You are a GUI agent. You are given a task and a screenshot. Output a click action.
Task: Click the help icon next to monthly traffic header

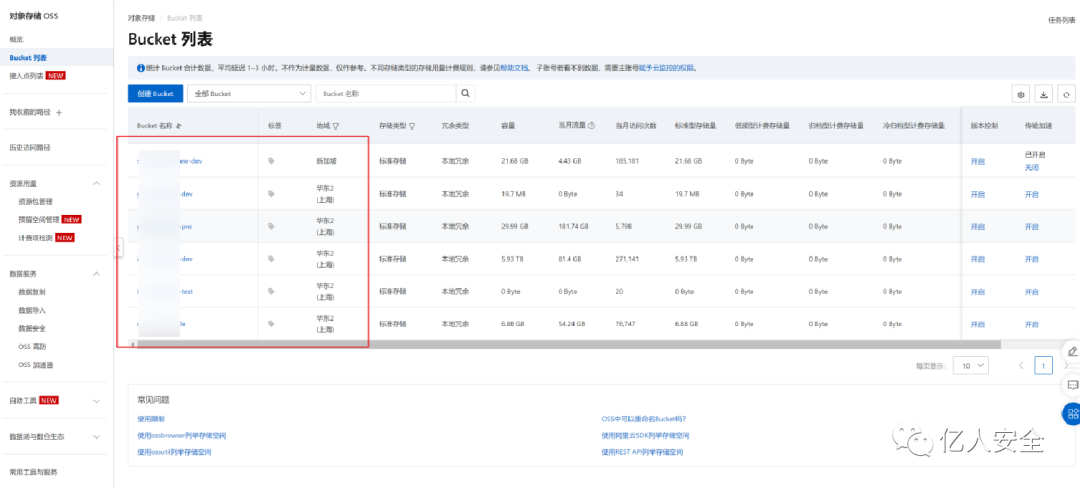[592, 126]
